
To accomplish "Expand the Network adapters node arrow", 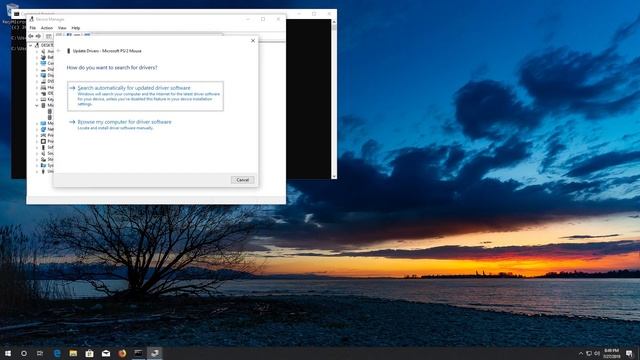I will [37, 129].
